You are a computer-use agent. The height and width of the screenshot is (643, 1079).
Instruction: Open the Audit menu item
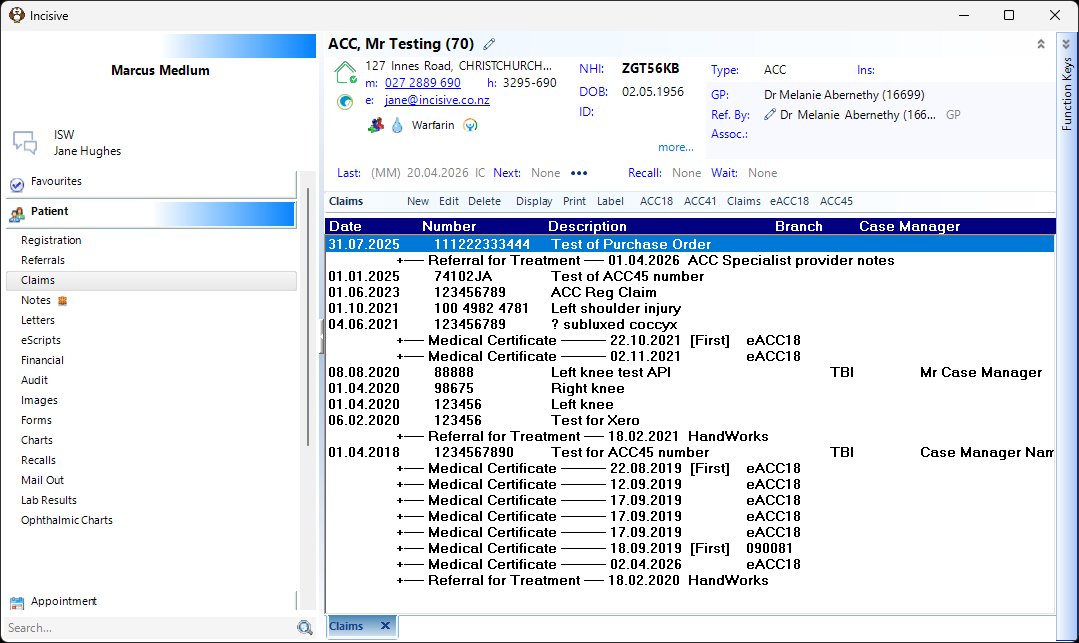34,380
